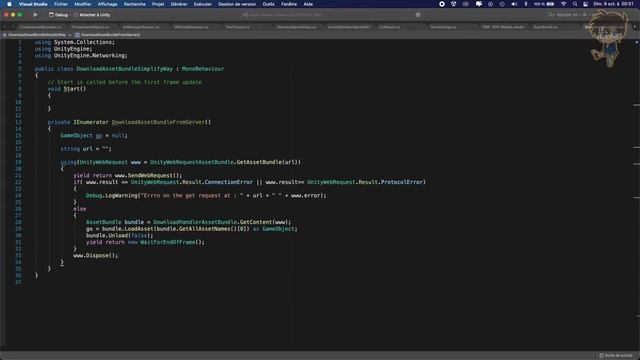Open the tab overflow dropdown arrow
Image resolution: width=640 pixels, height=360 pixels.
tap(635, 27)
